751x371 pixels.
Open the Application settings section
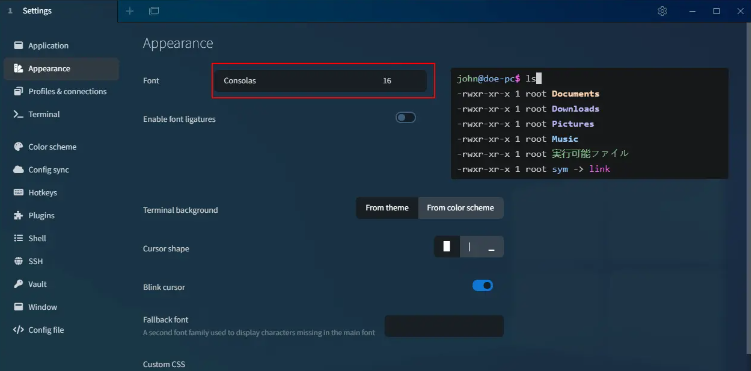point(61,45)
